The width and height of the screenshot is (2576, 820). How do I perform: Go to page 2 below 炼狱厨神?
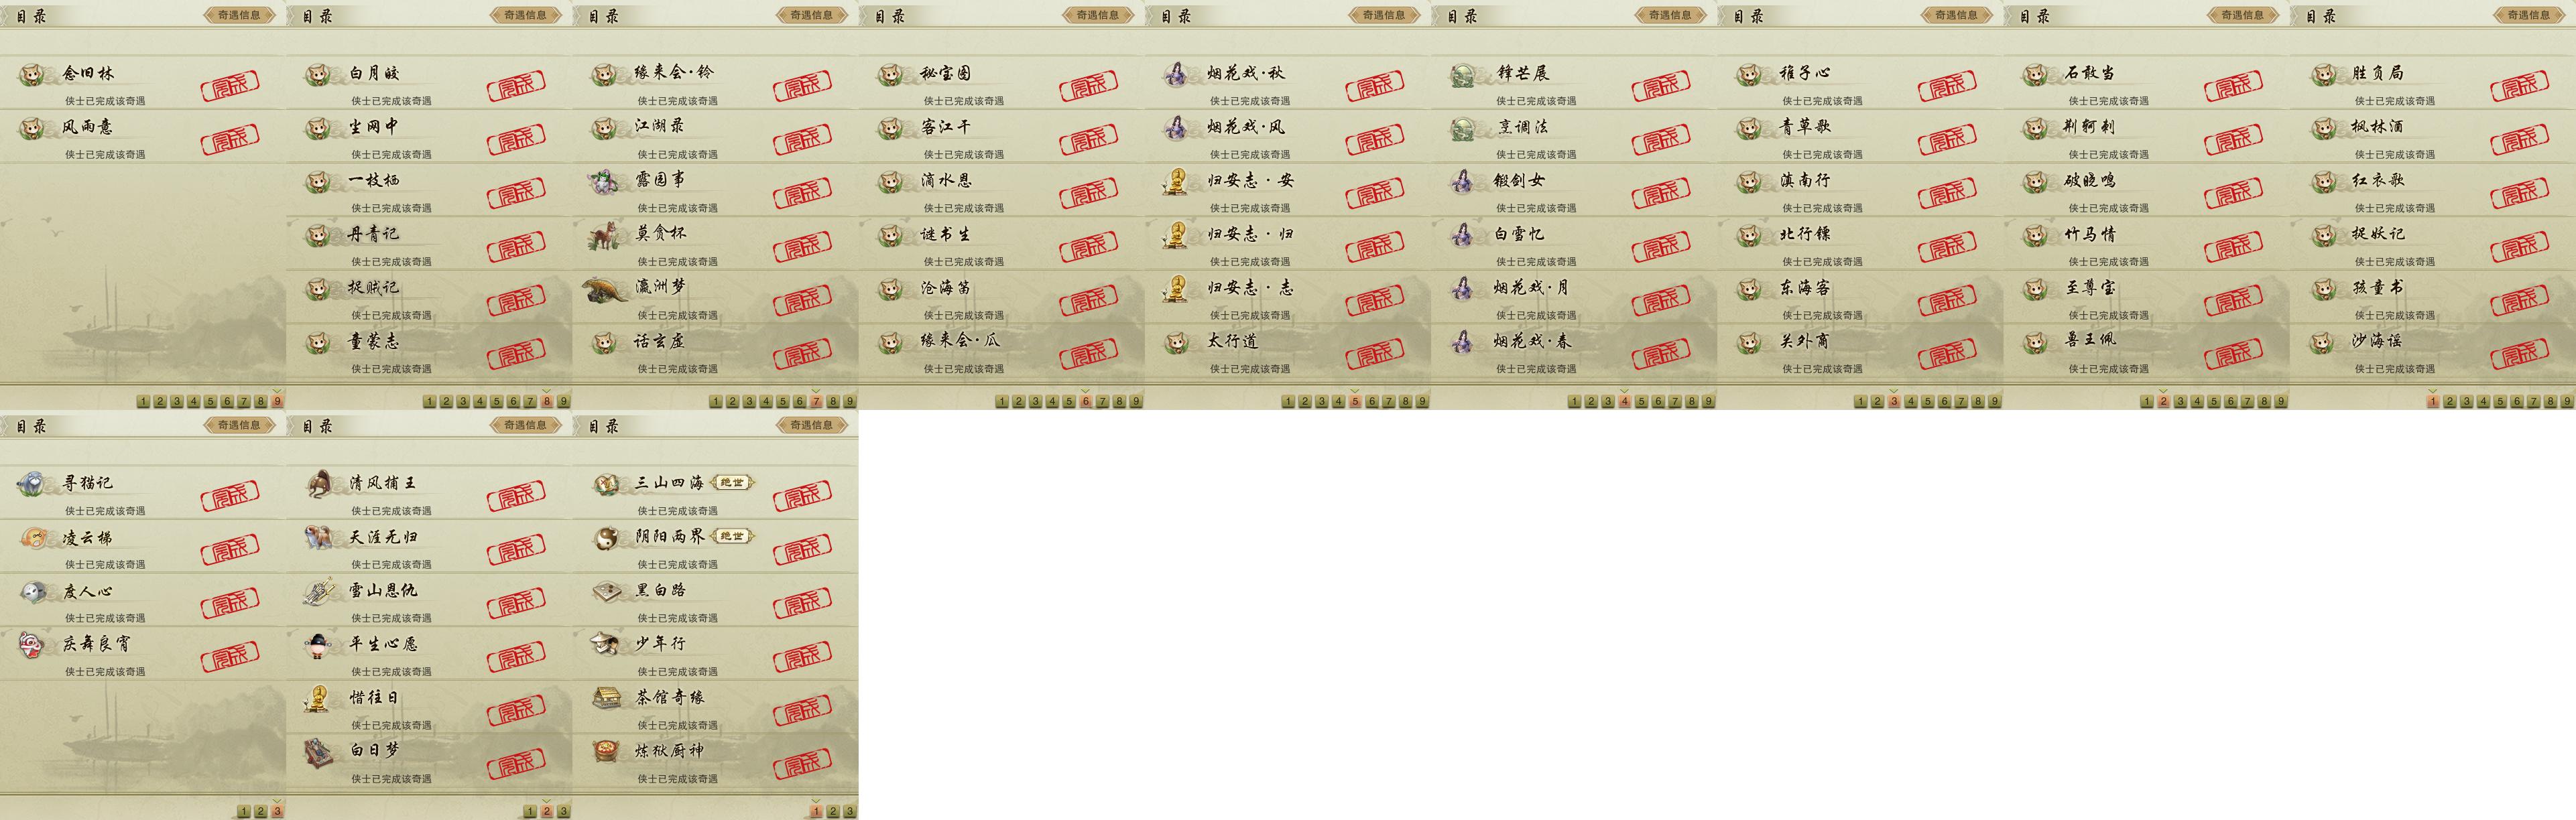833,811
